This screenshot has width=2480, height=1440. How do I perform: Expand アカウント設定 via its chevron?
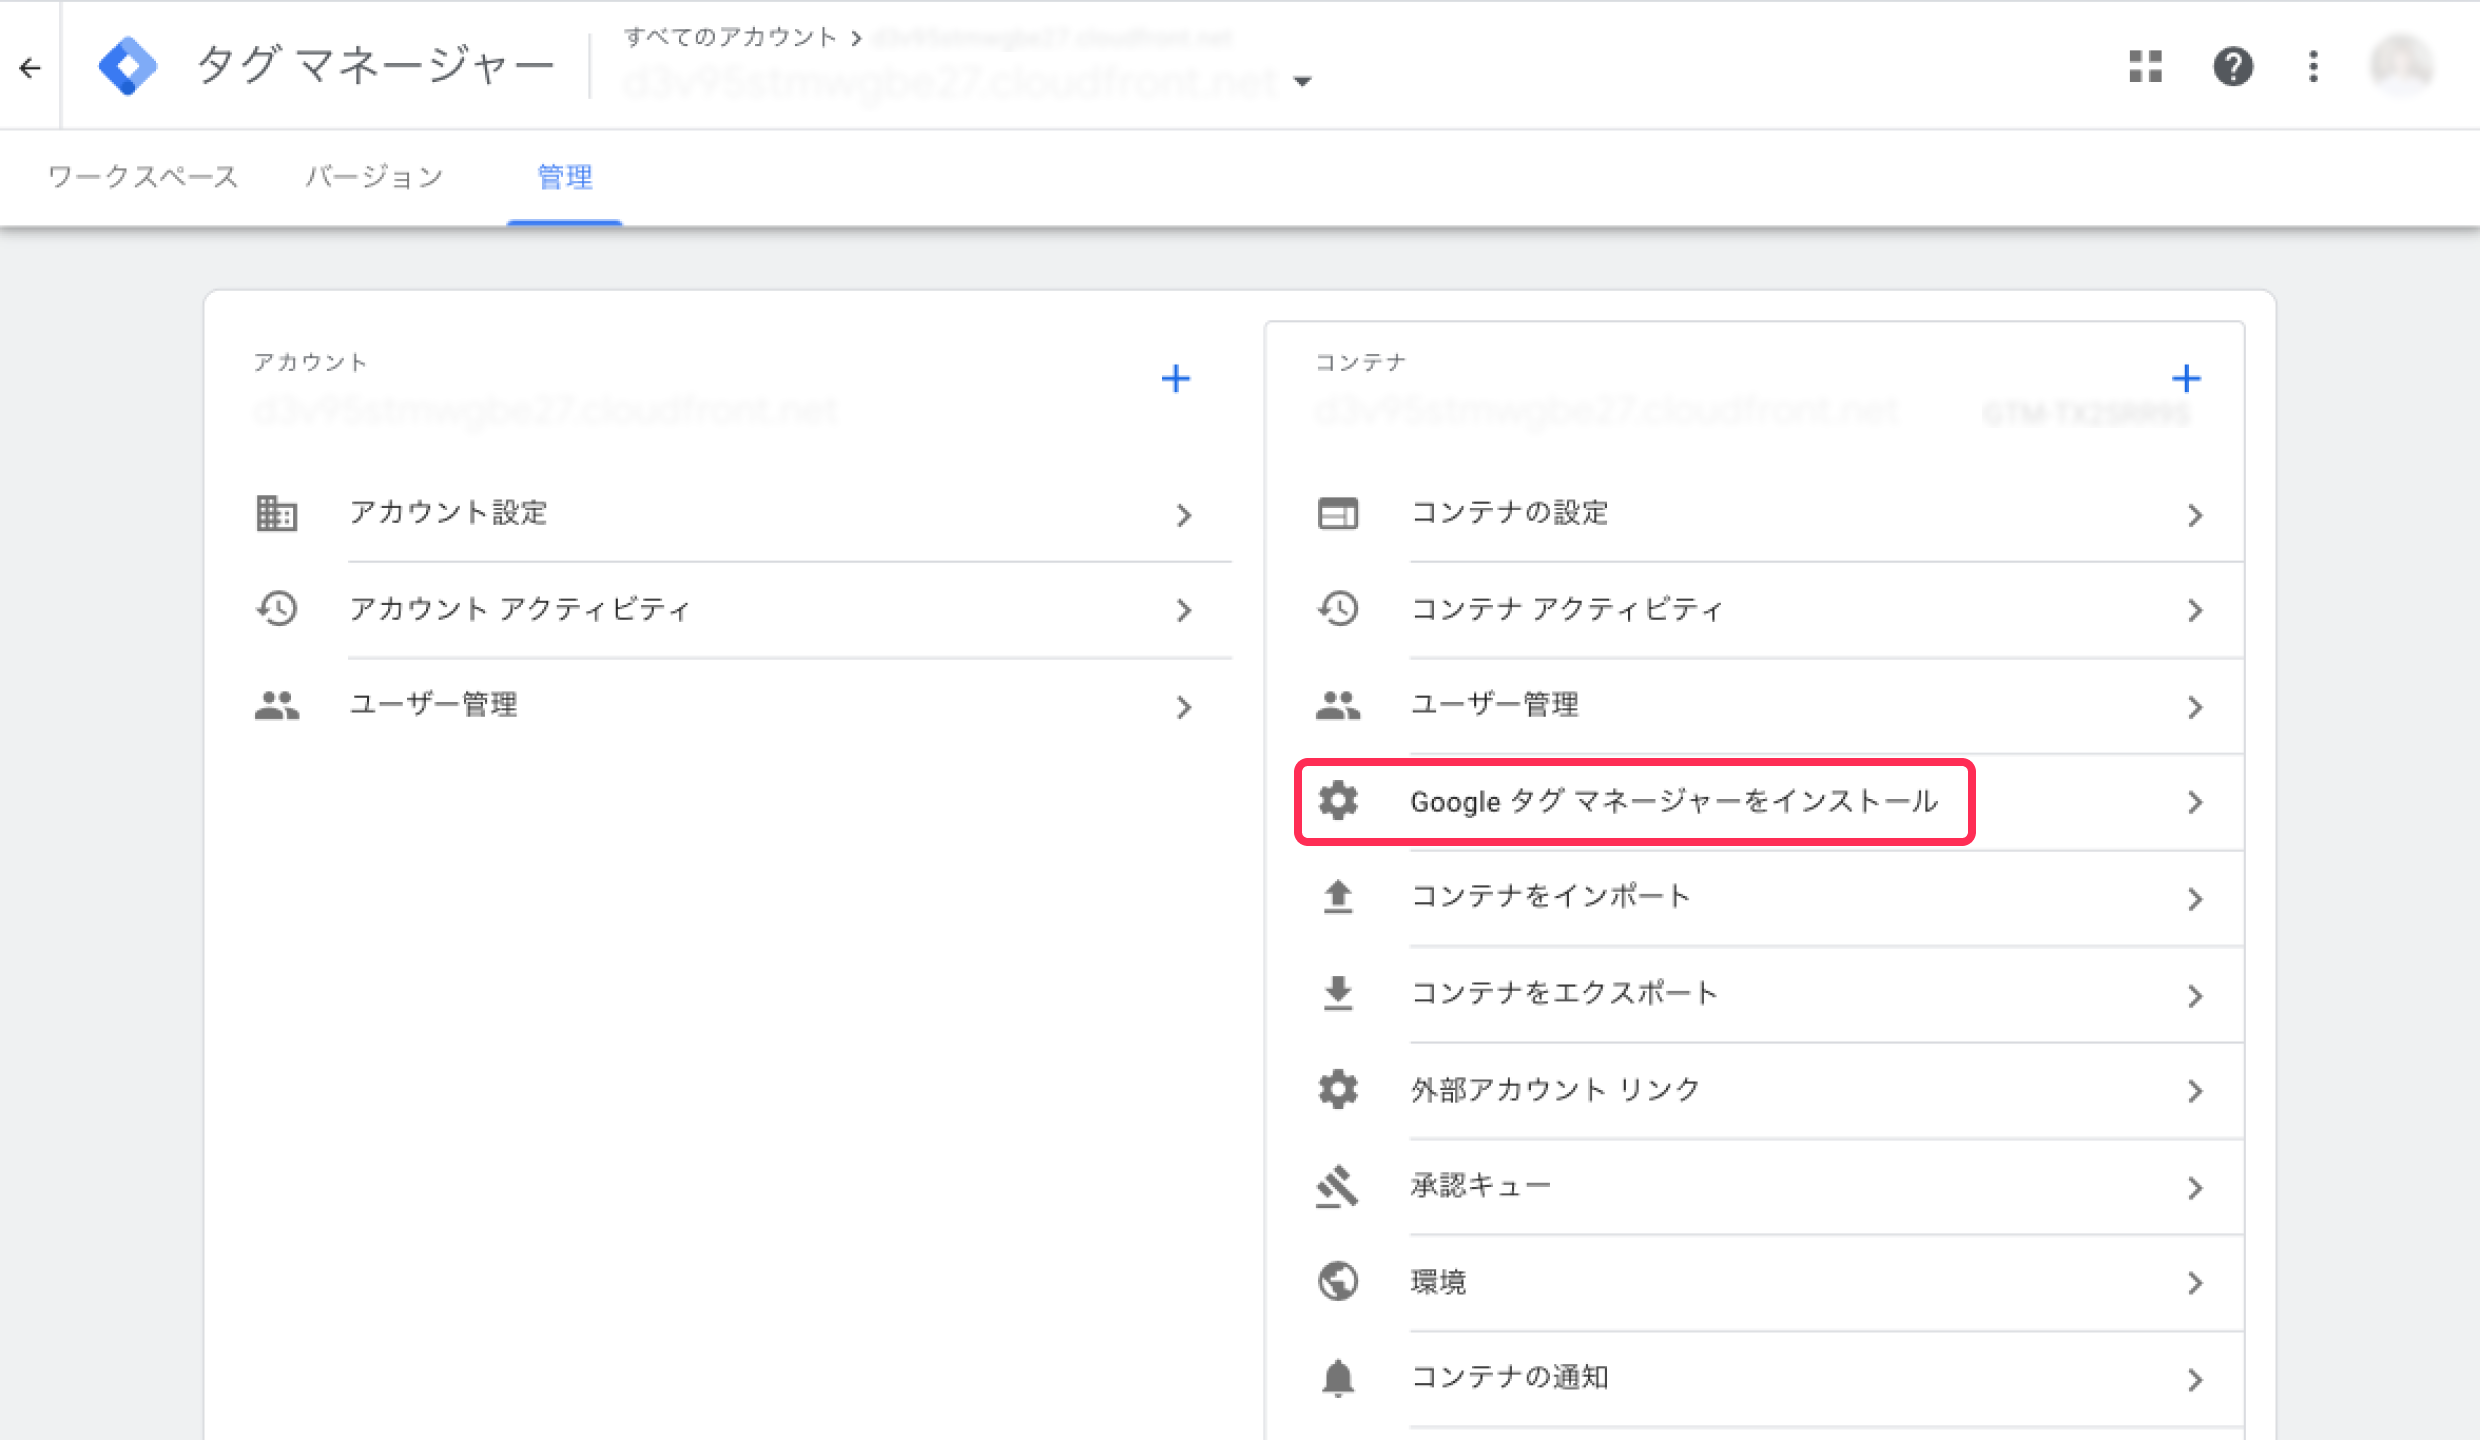[1184, 515]
